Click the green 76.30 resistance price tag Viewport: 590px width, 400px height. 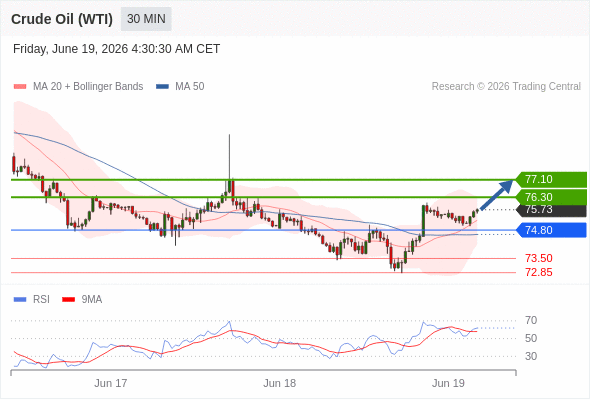tap(551, 197)
